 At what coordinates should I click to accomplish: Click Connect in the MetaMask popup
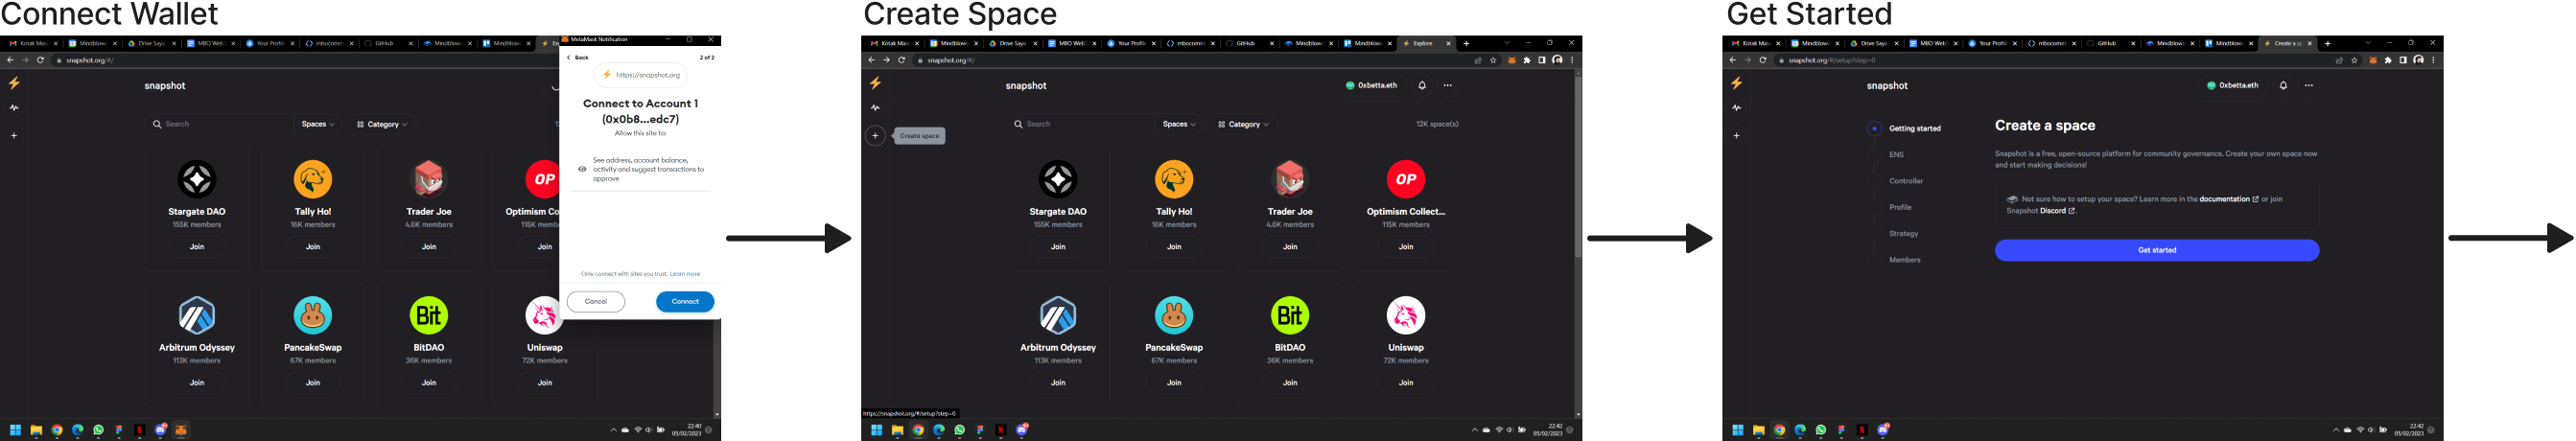click(x=684, y=301)
